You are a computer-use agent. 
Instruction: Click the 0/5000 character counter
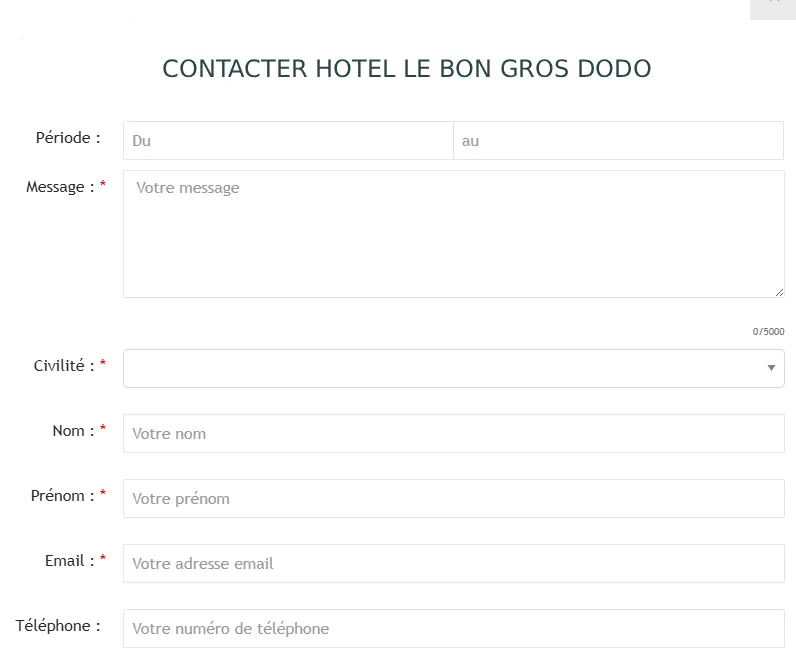(768, 332)
